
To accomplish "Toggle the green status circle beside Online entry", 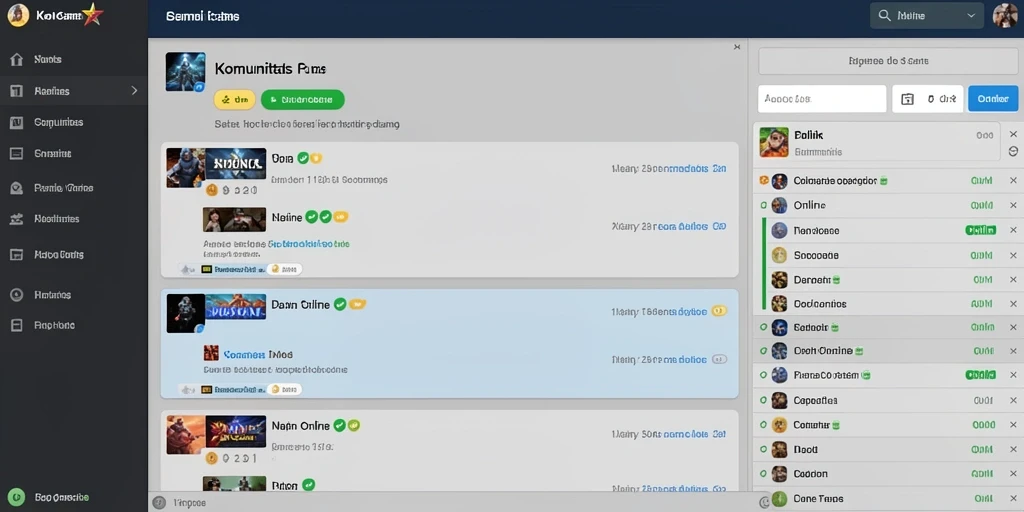I will point(763,205).
